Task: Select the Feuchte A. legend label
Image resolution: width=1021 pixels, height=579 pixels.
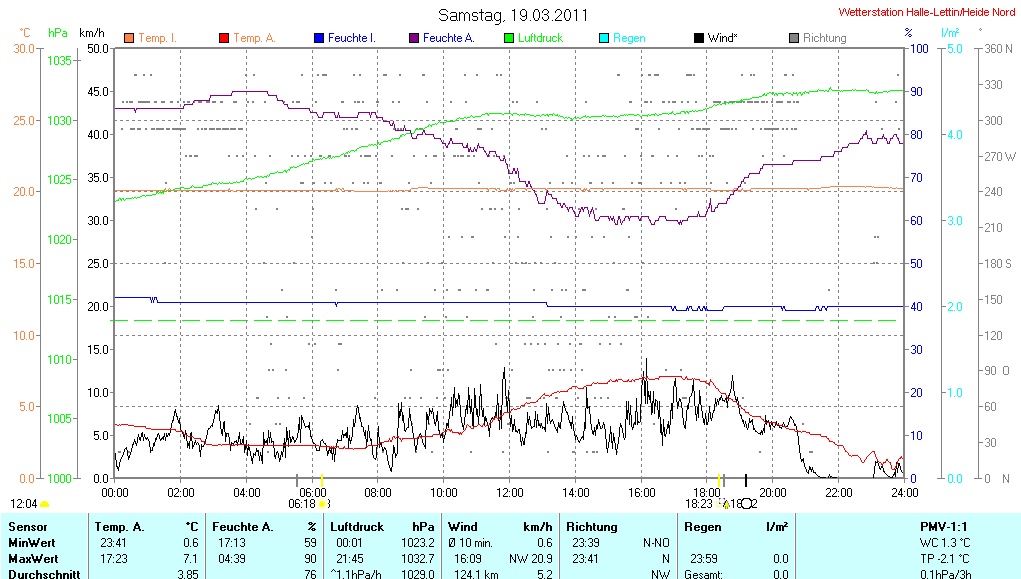Action: point(448,38)
